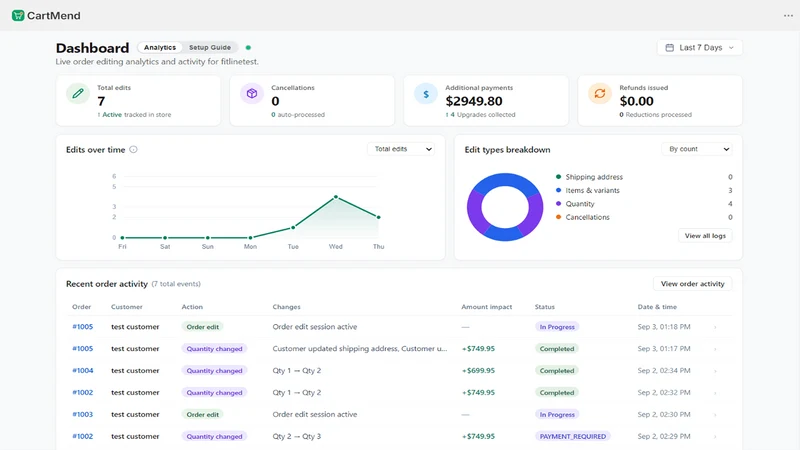Click the orange Refunds issued icon
Viewport: 800px width, 450px height.
pyautogui.click(x=599, y=94)
